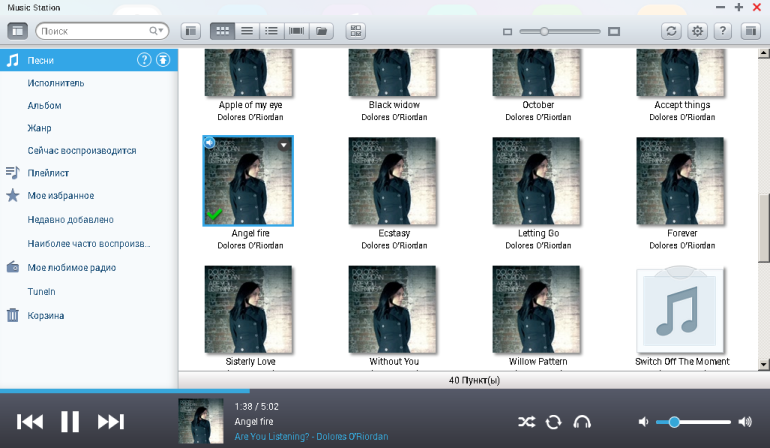This screenshot has width=770, height=448.
Task: Select the Without You thumbnail
Action: (392, 309)
